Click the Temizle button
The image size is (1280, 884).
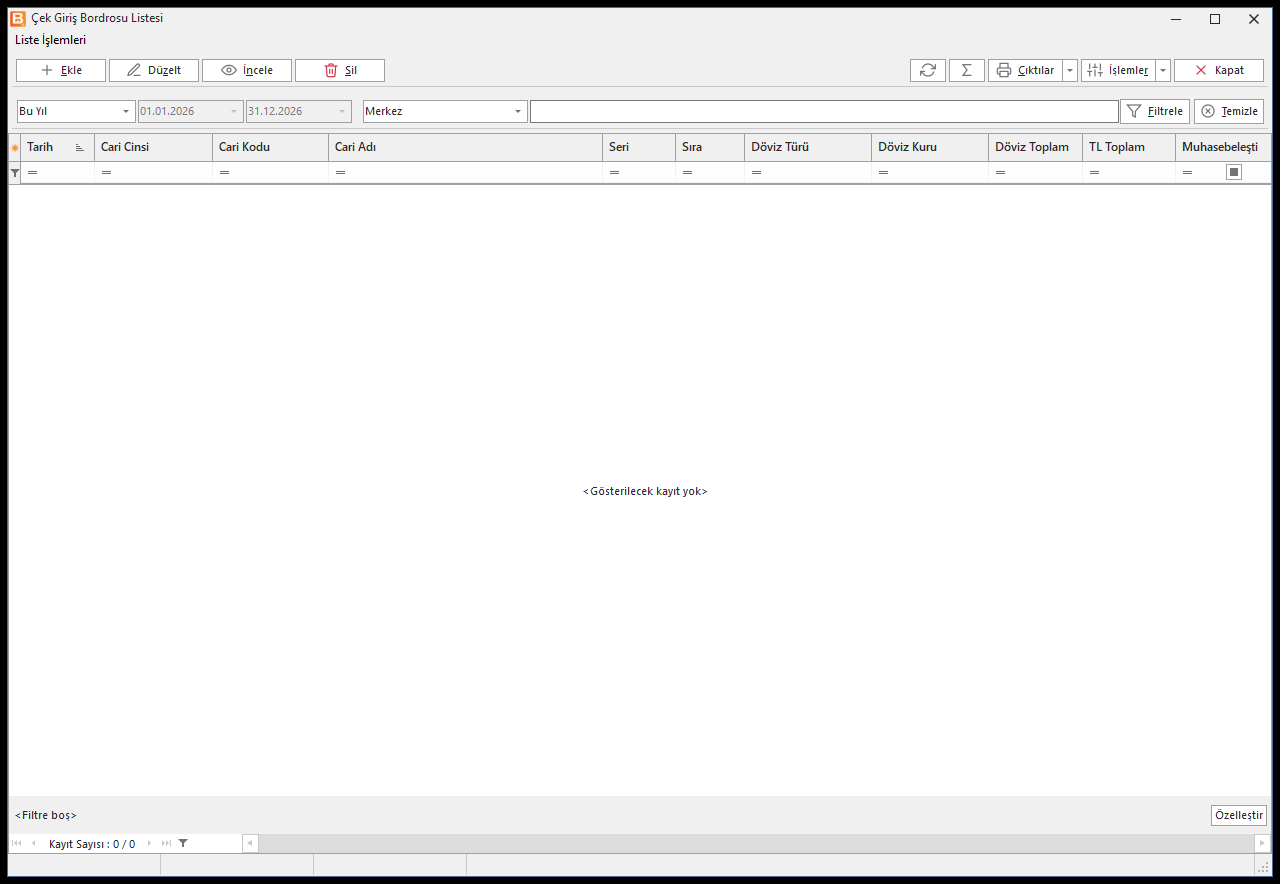tap(1229, 111)
